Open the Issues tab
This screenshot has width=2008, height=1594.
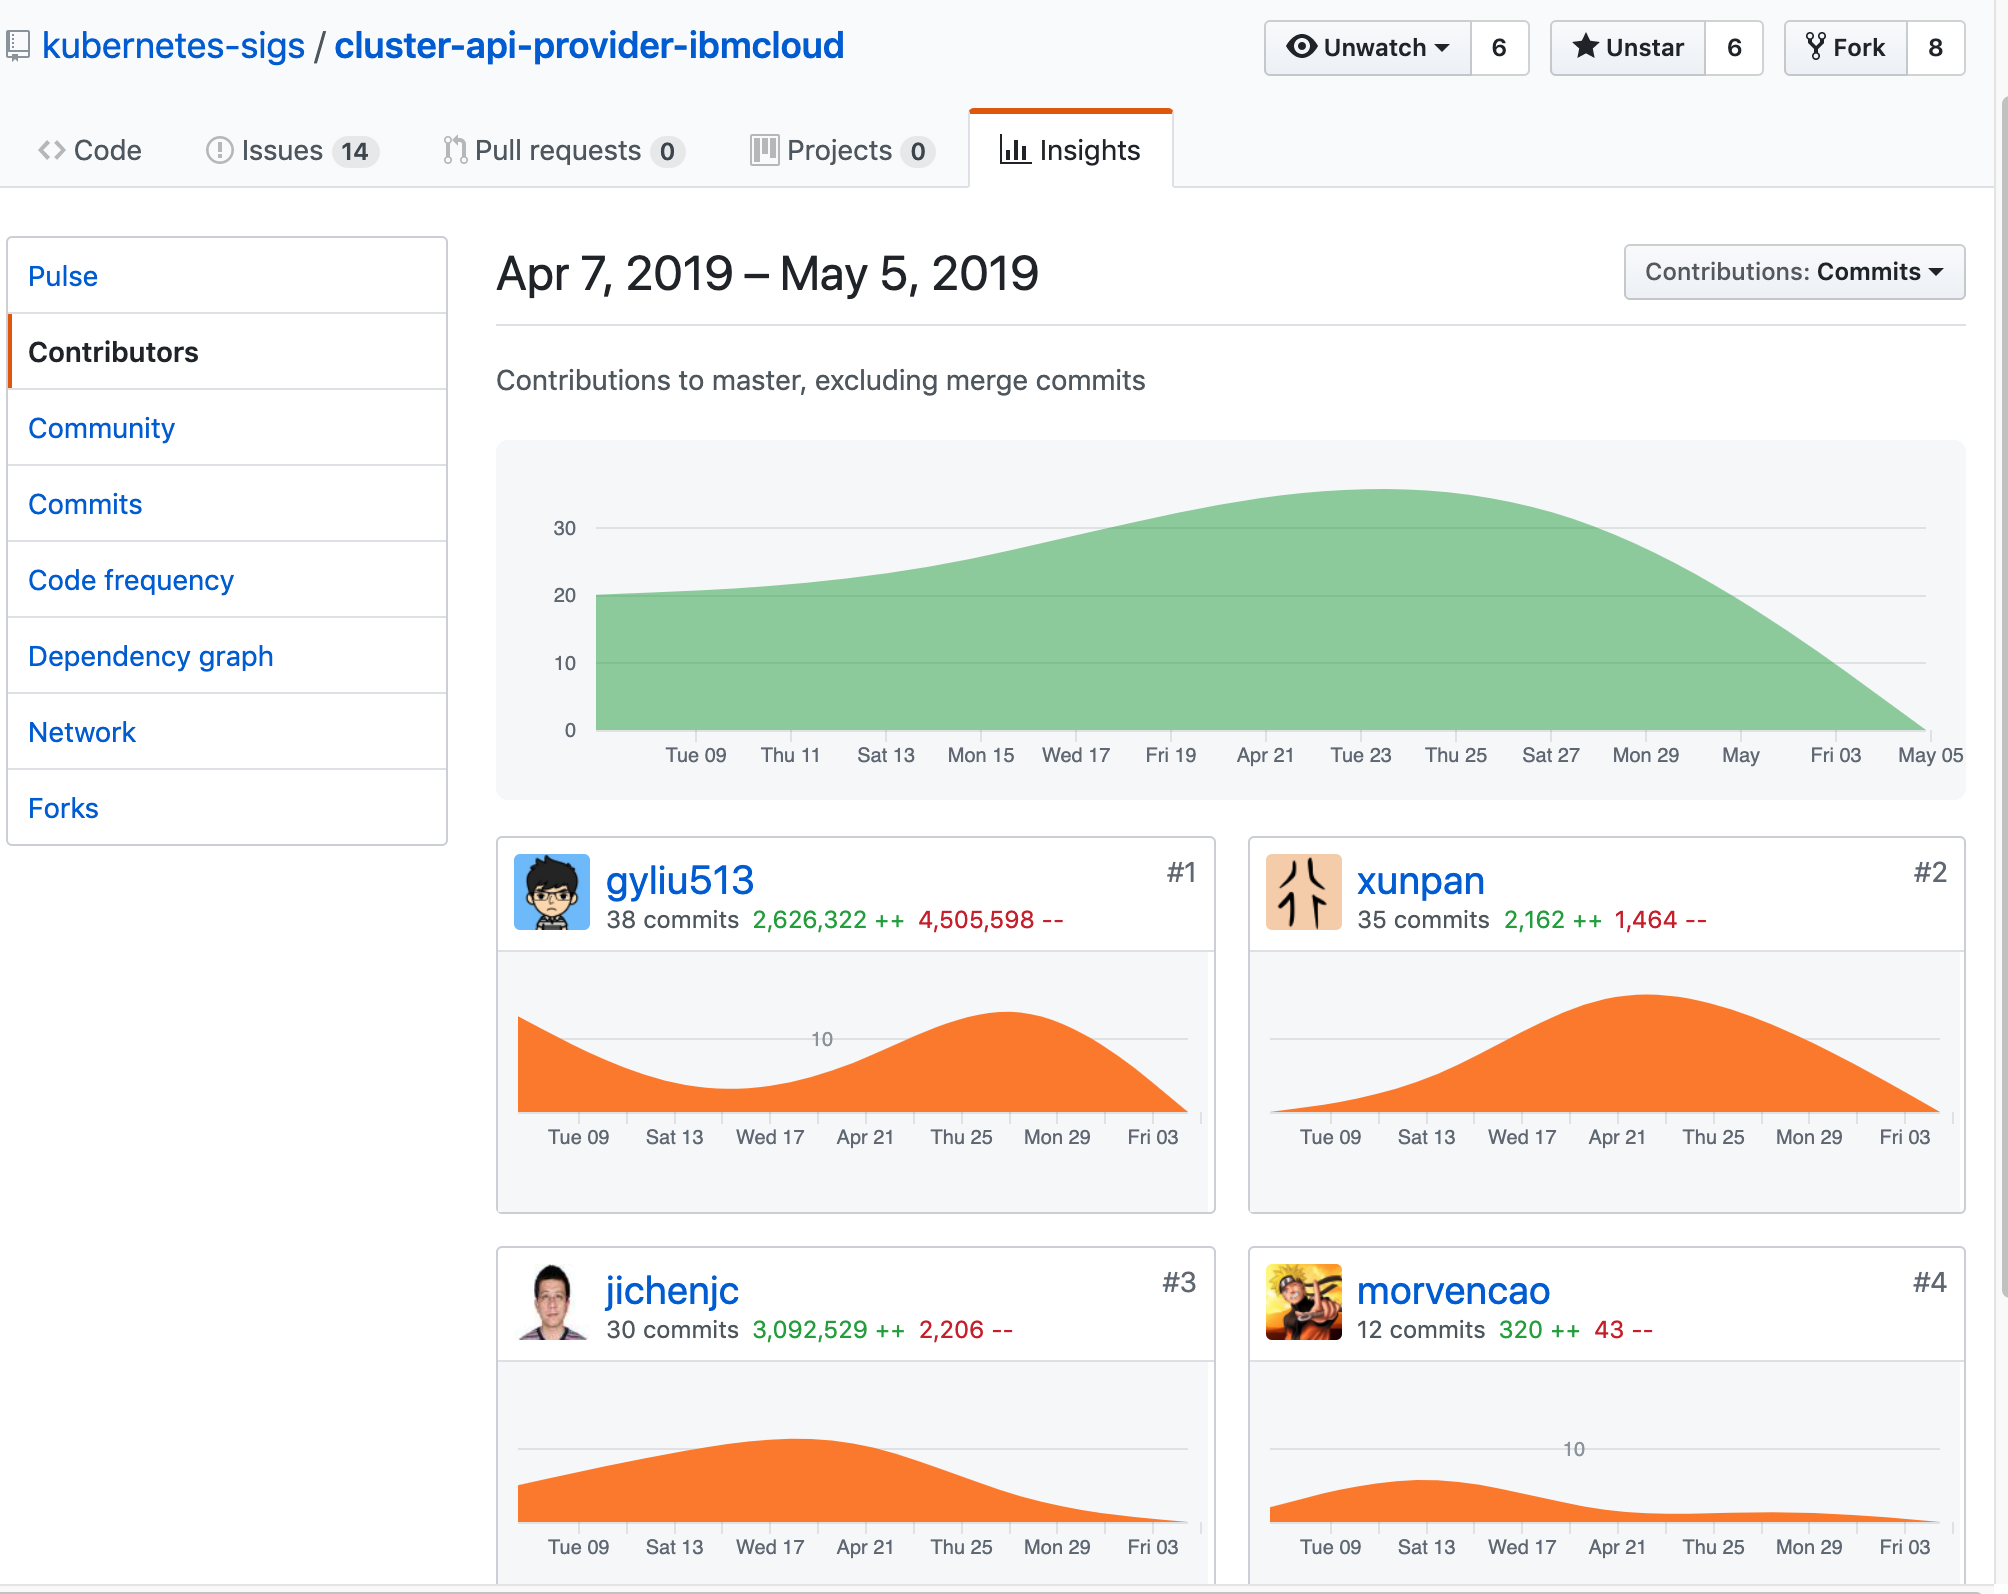pos(290,151)
